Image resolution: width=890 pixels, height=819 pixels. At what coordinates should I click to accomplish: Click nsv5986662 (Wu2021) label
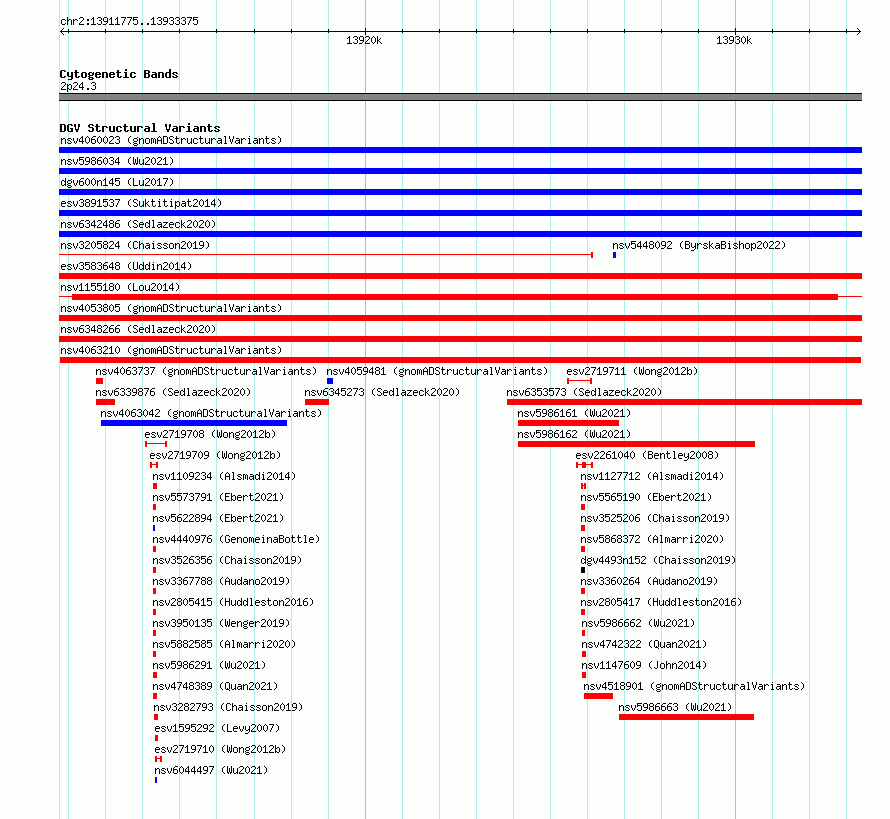pos(638,623)
